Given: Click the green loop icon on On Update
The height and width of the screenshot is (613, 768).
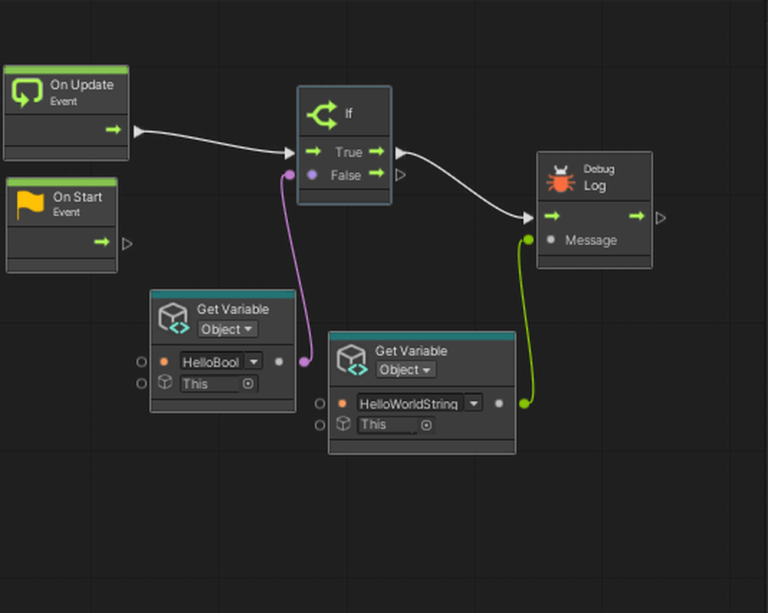Looking at the screenshot, I should 27,93.
